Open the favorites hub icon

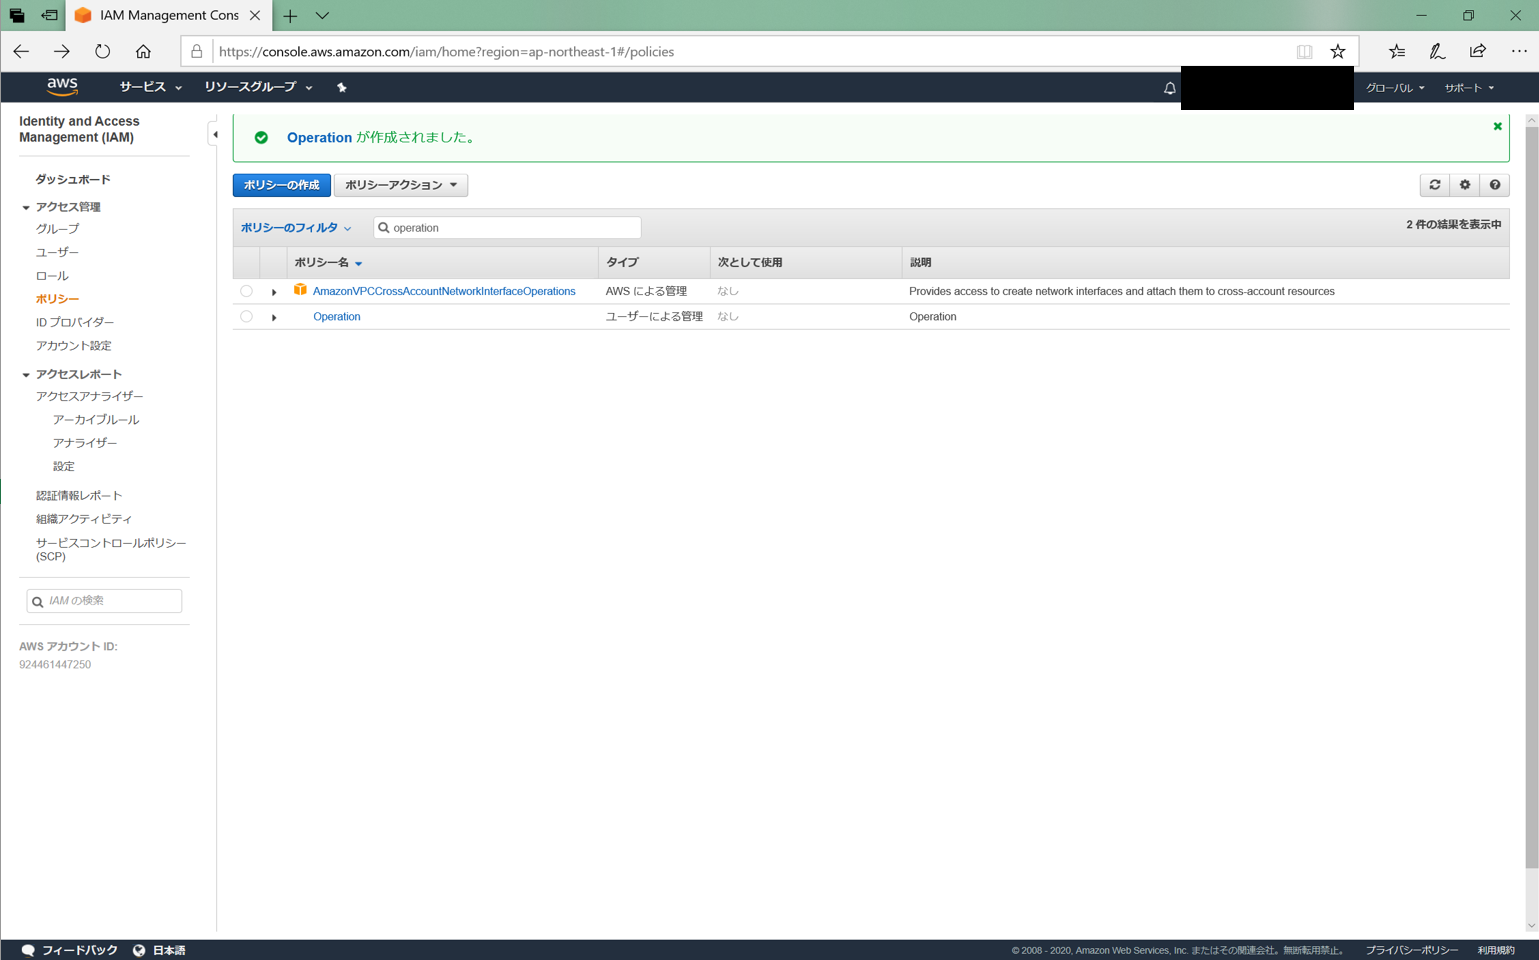[x=1397, y=51]
